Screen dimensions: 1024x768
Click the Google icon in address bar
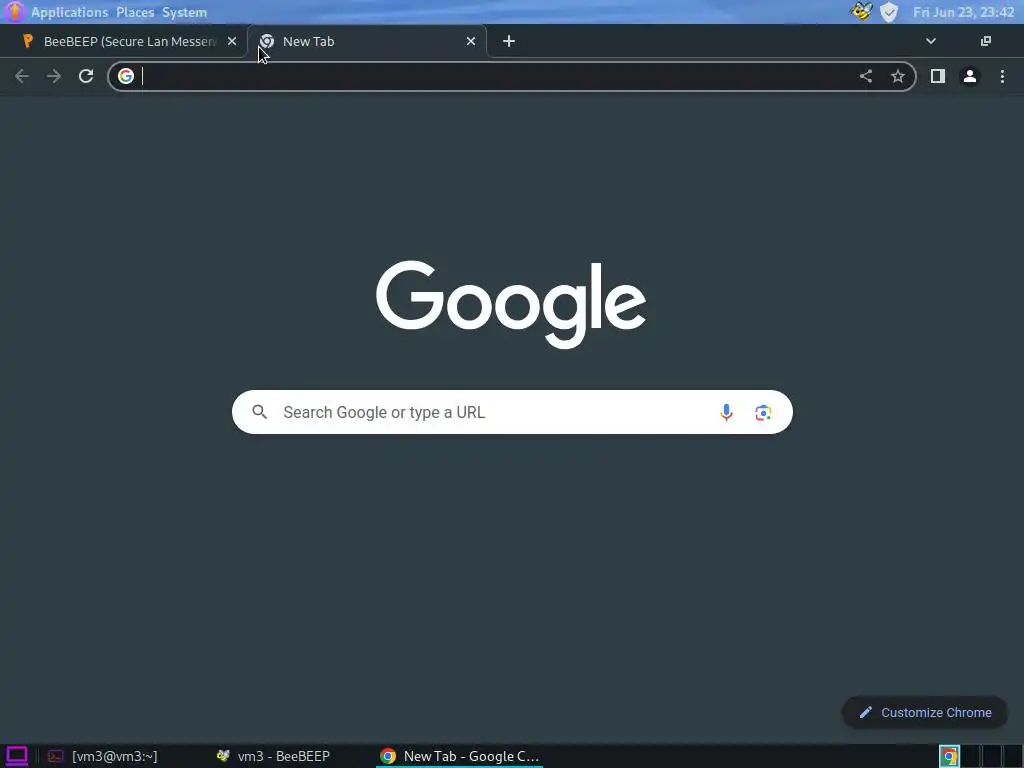[126, 76]
